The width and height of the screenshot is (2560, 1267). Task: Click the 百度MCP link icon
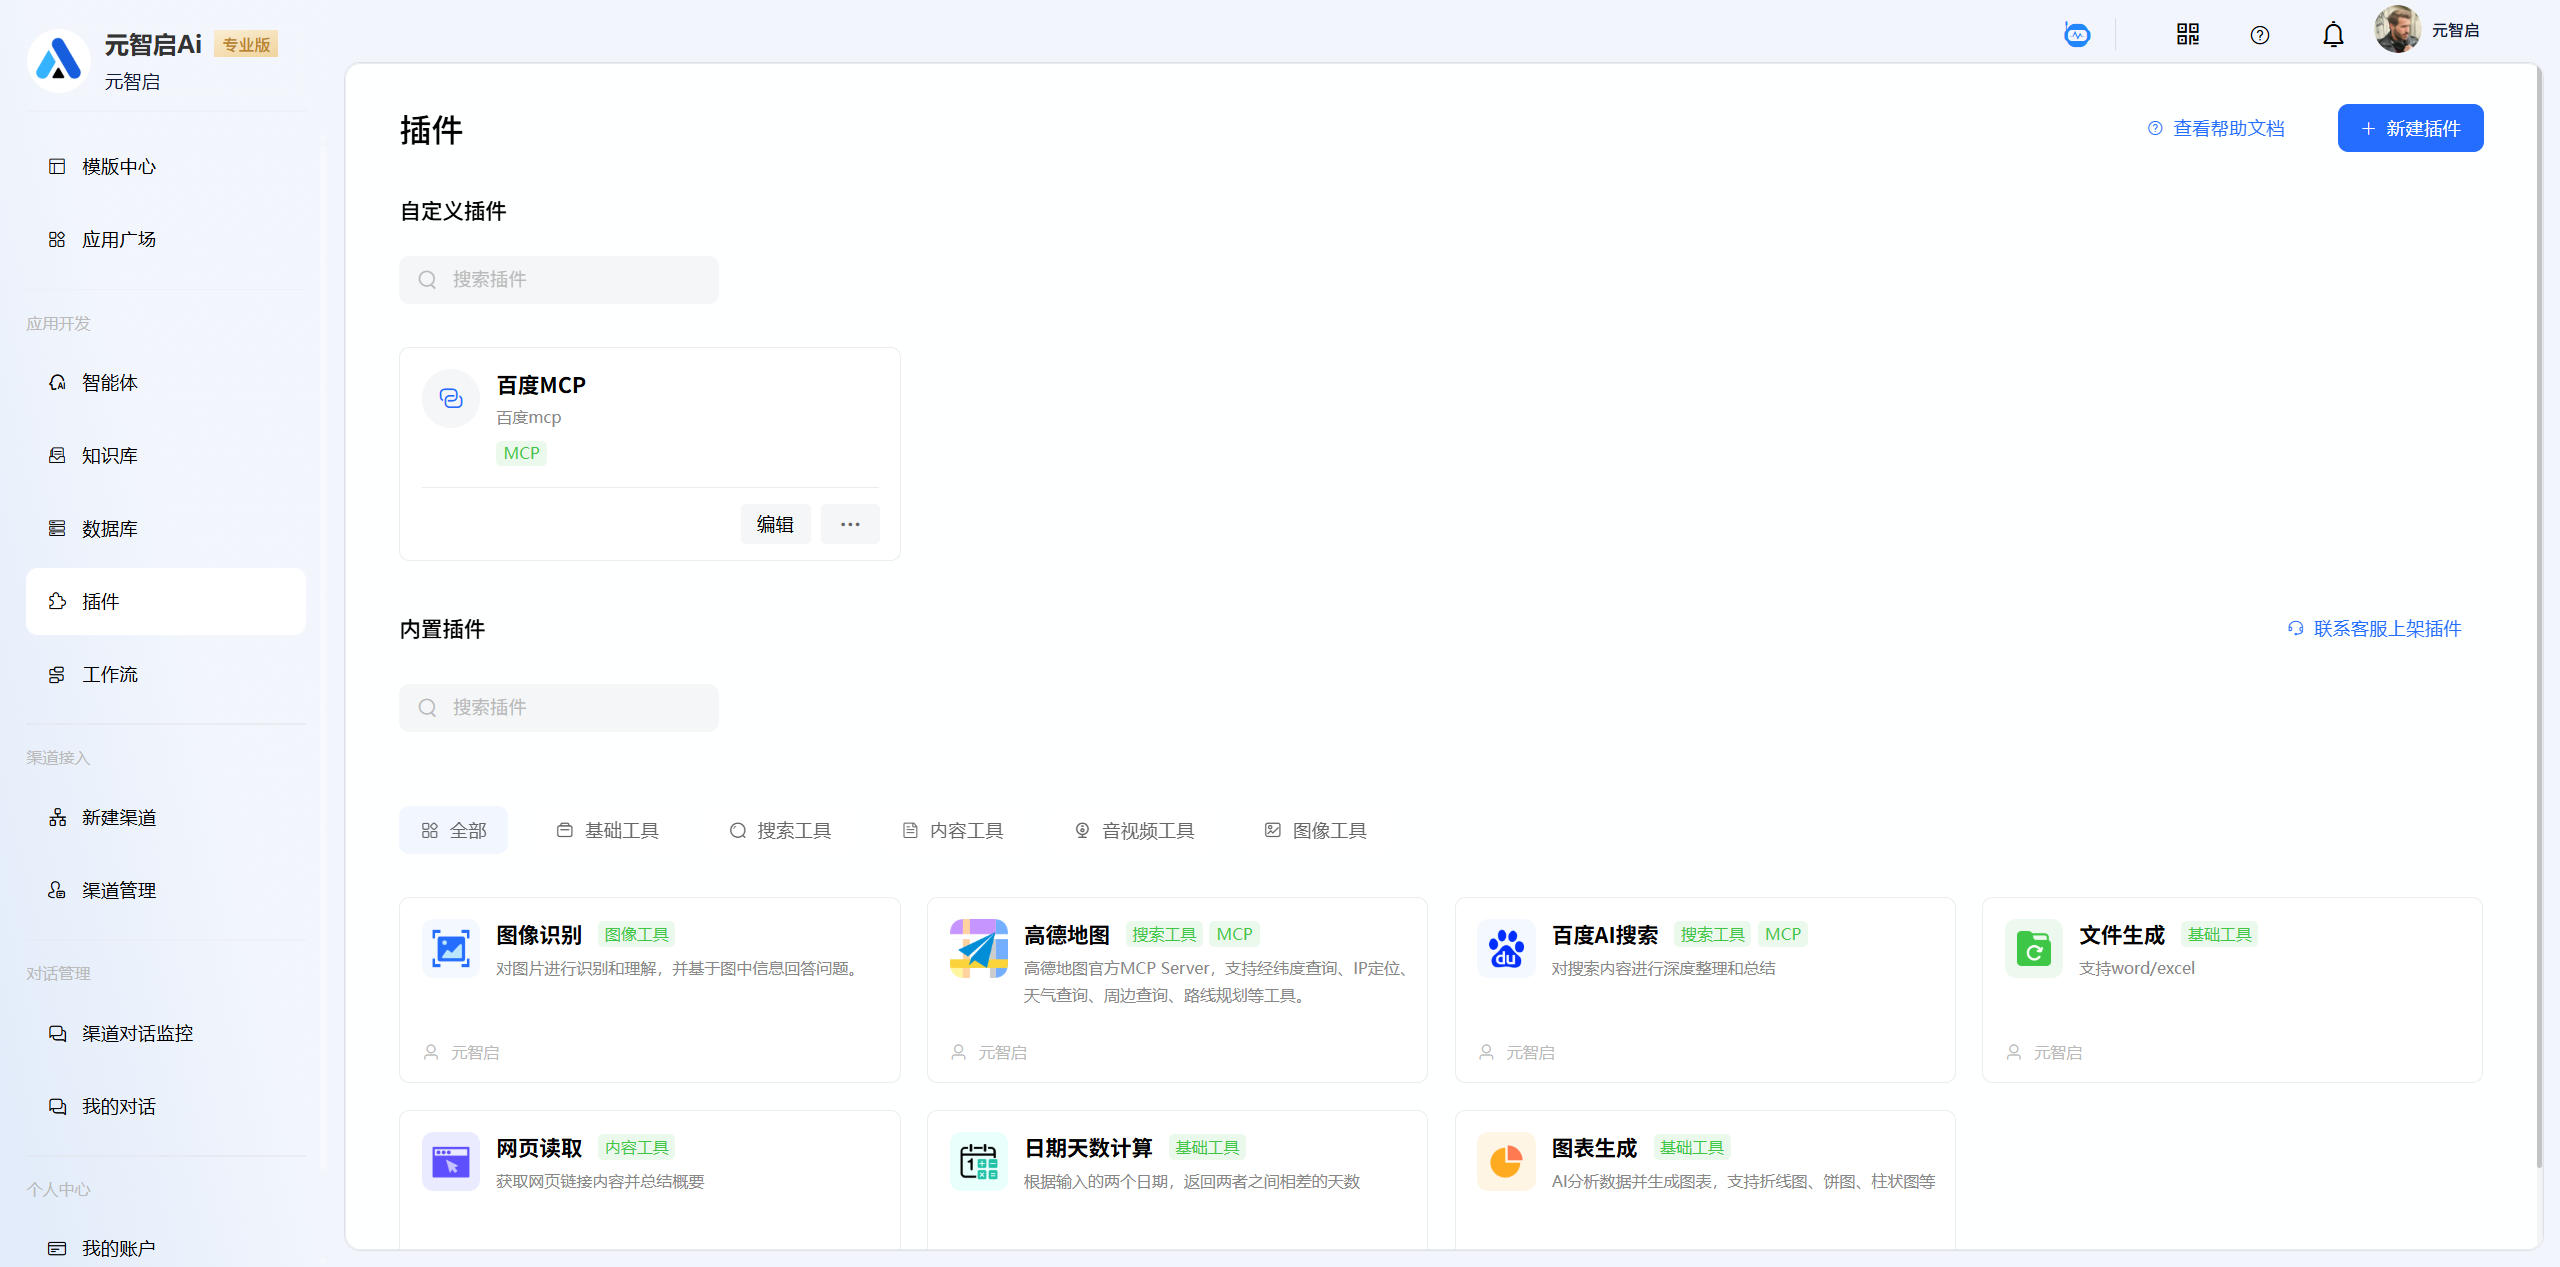(x=451, y=399)
